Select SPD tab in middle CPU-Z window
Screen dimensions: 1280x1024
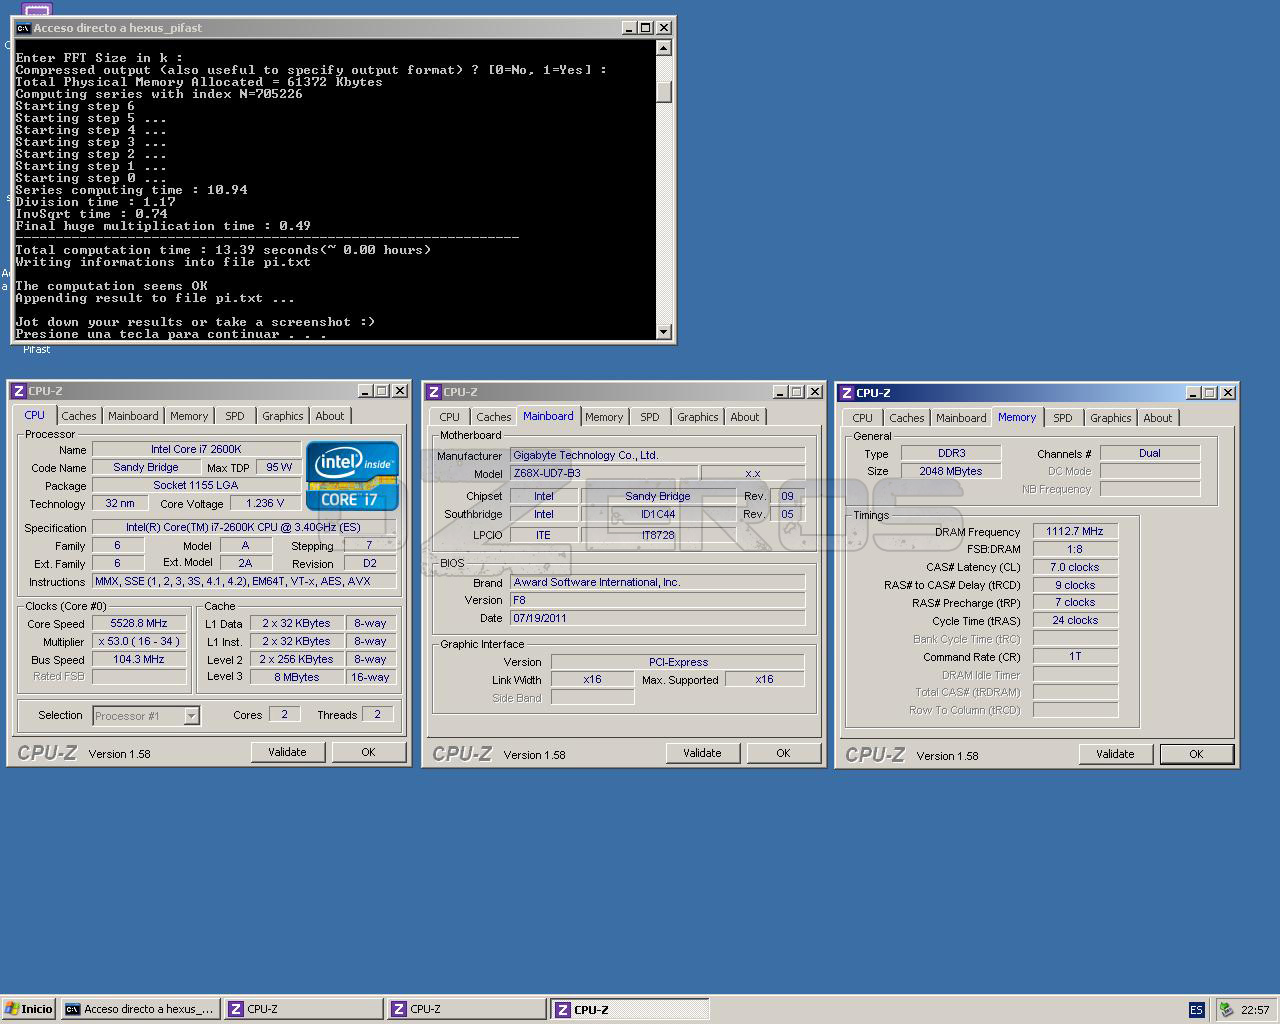pyautogui.click(x=649, y=417)
